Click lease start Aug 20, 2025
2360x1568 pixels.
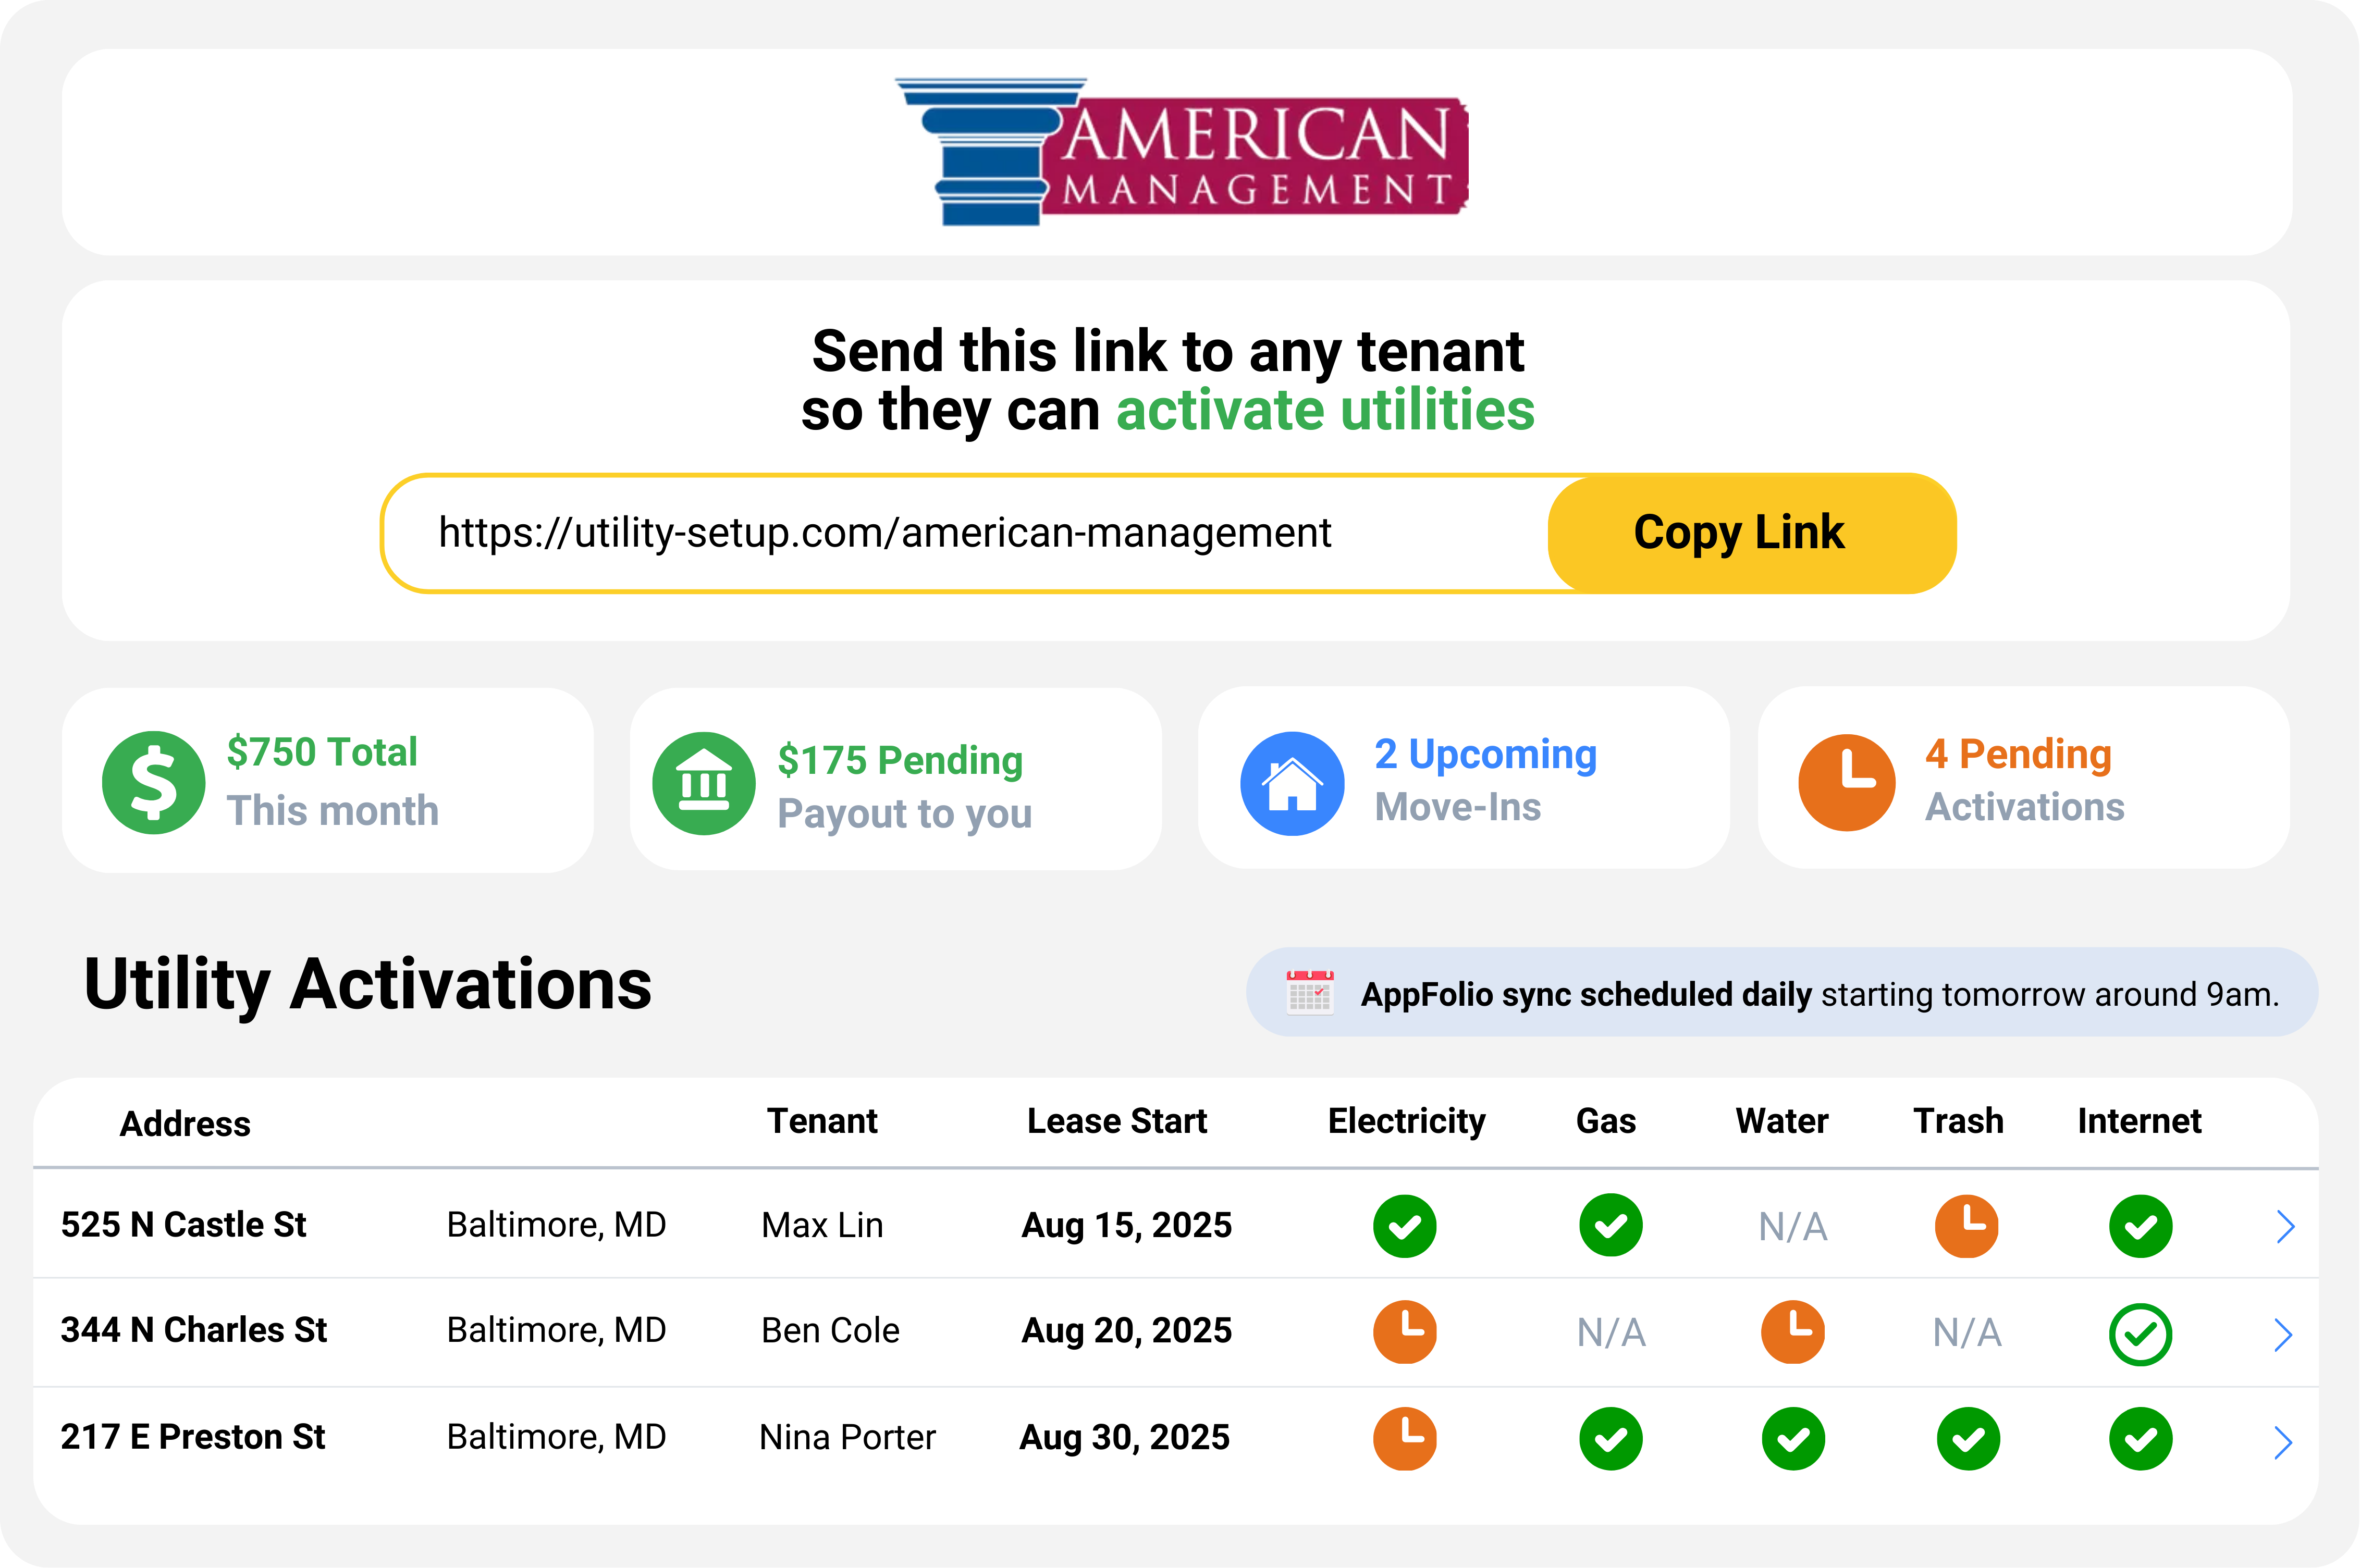(1126, 1330)
